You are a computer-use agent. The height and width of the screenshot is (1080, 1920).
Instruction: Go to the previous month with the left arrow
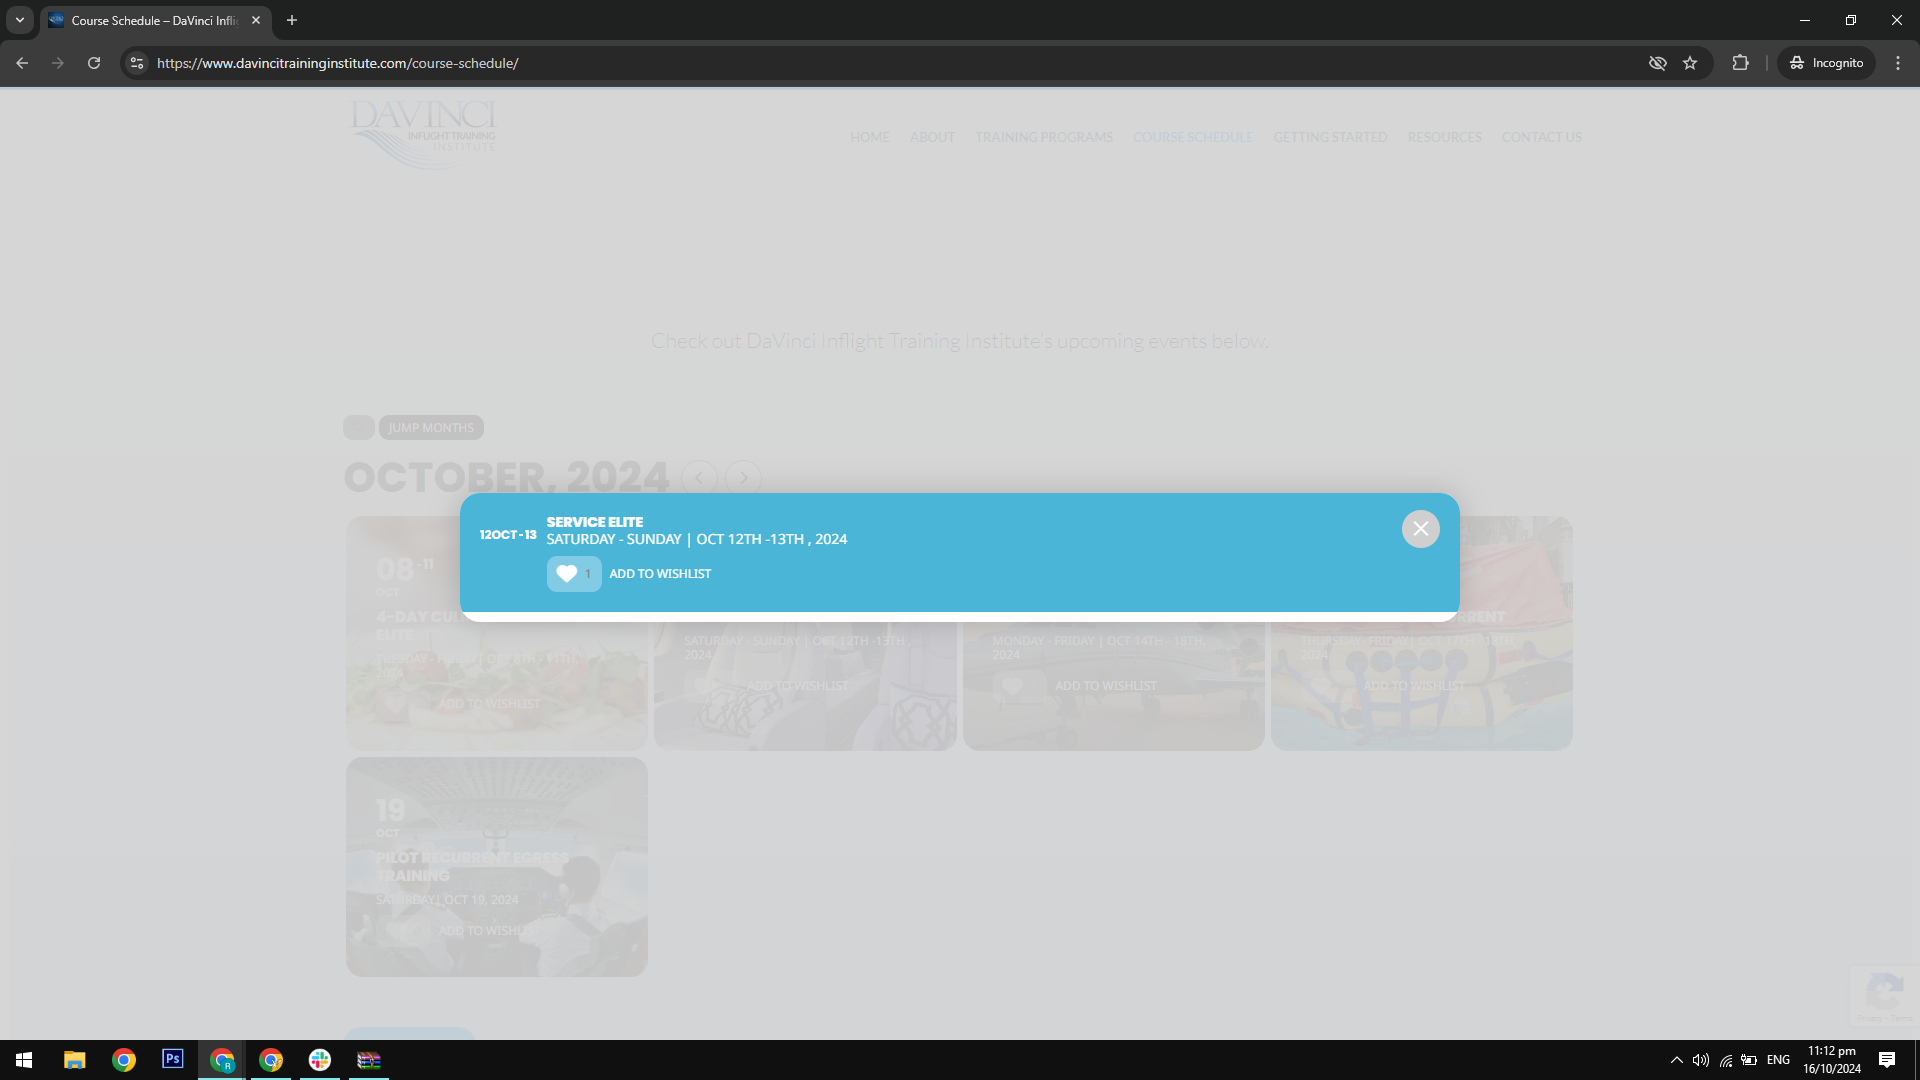click(700, 478)
